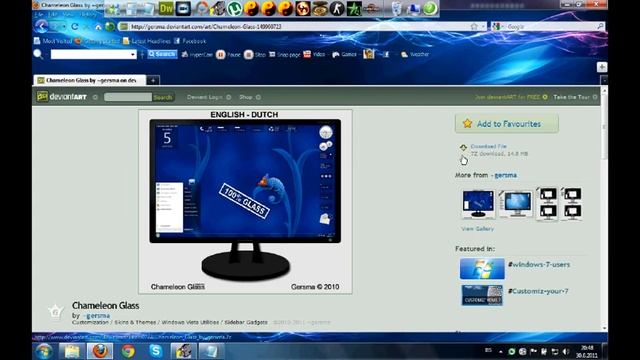Open the Games toolbar item
640x360 pixels.
coord(344,55)
